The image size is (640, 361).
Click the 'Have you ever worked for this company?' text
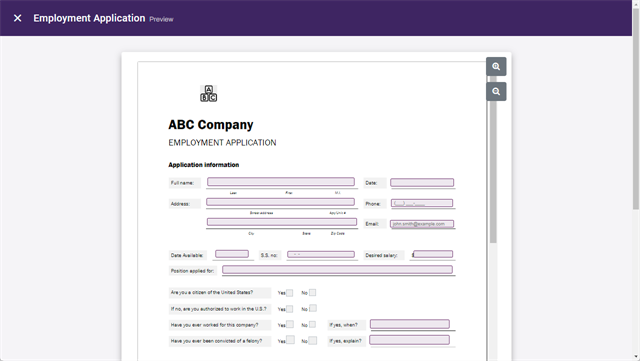214,325
